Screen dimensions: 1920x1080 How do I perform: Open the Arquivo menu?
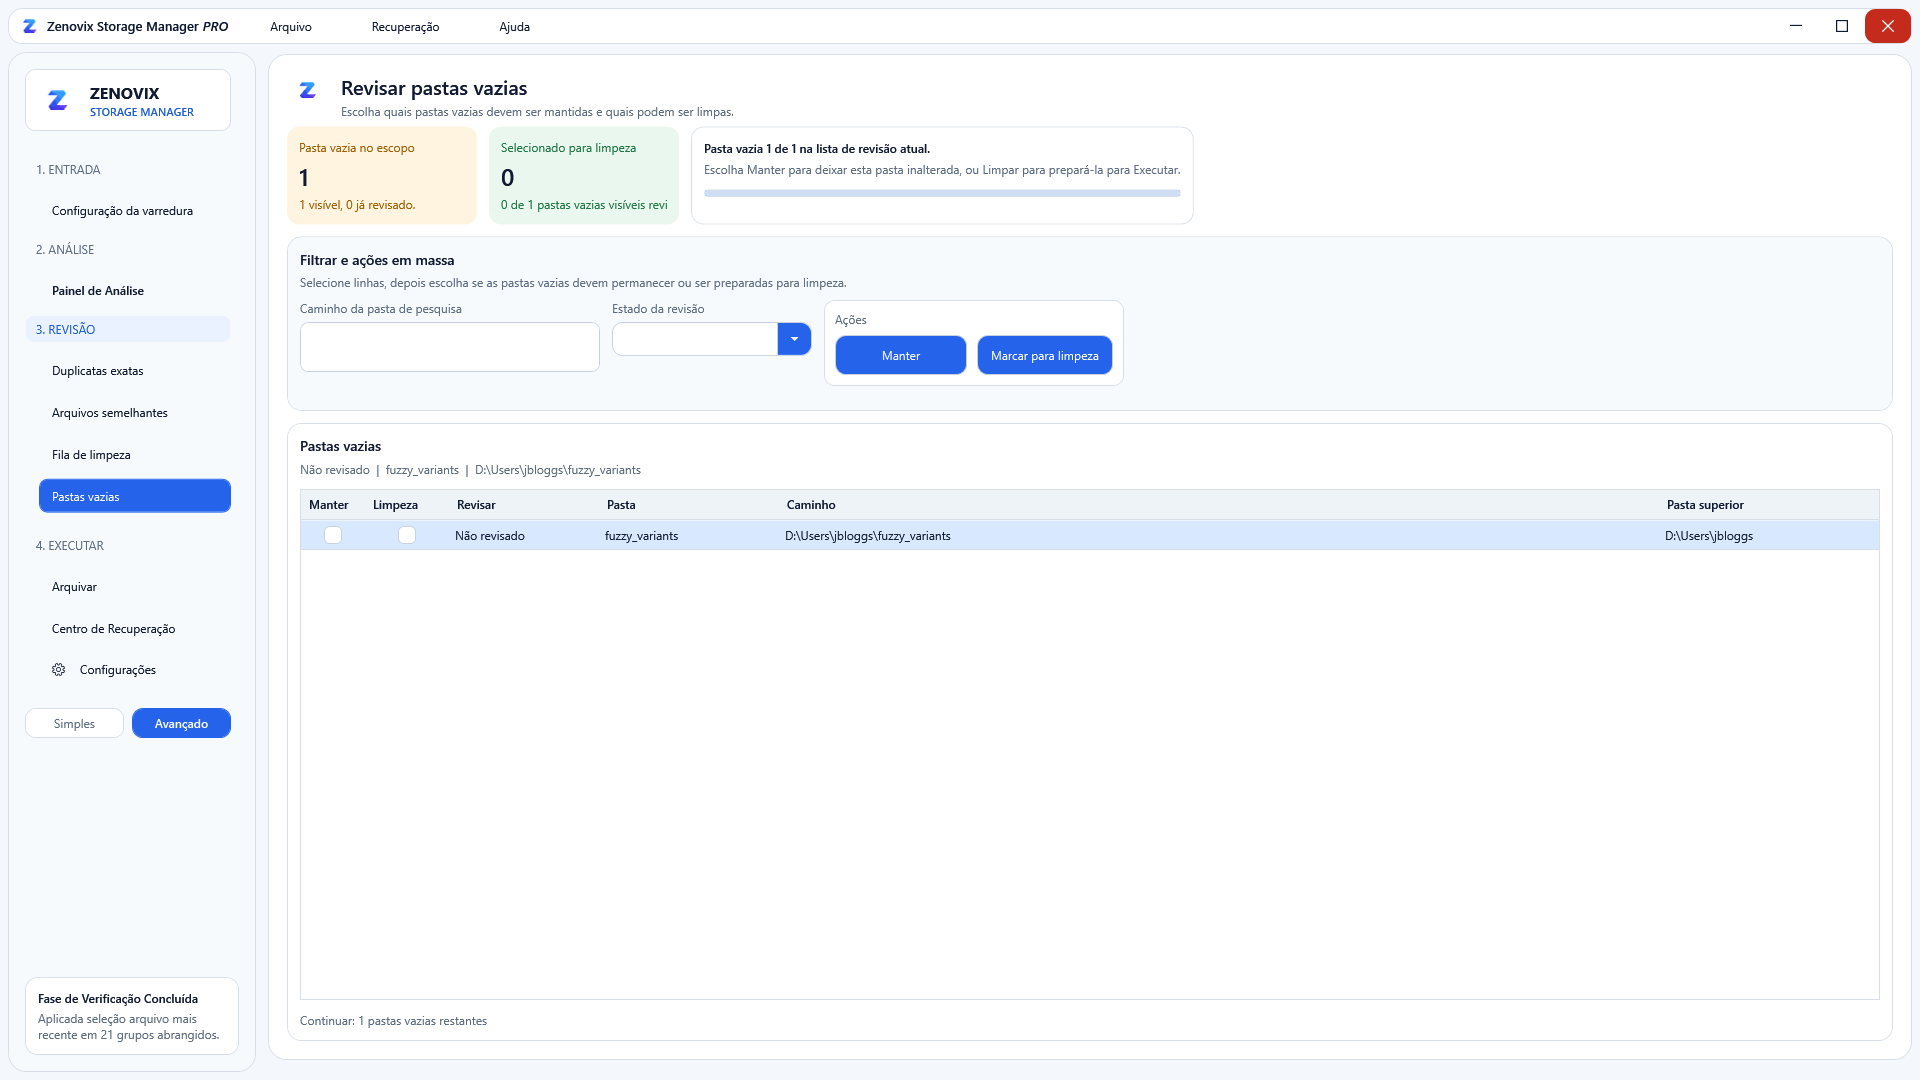(291, 27)
